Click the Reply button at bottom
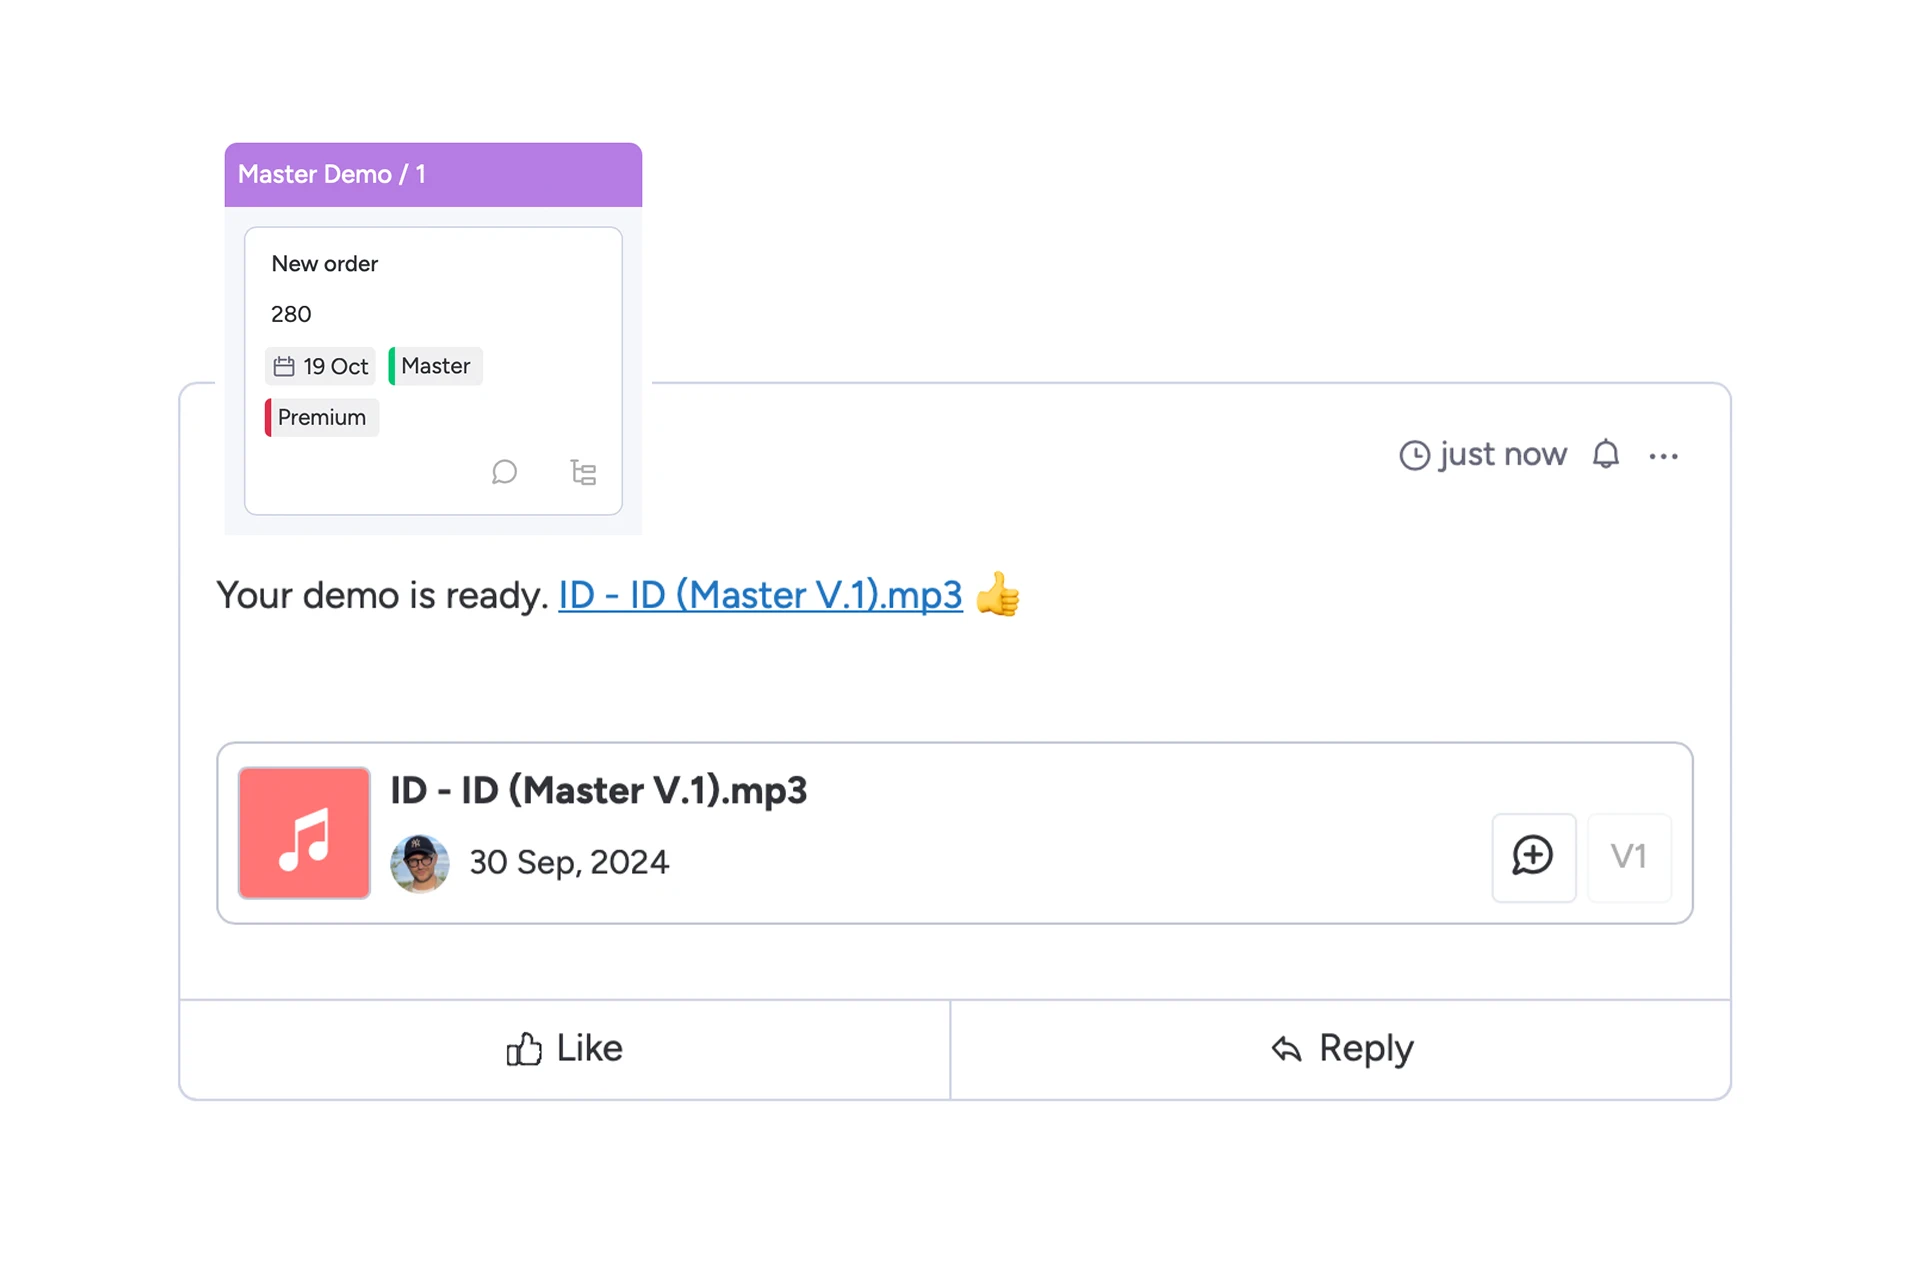Viewport: 1920px width, 1277px height. click(x=1343, y=1046)
